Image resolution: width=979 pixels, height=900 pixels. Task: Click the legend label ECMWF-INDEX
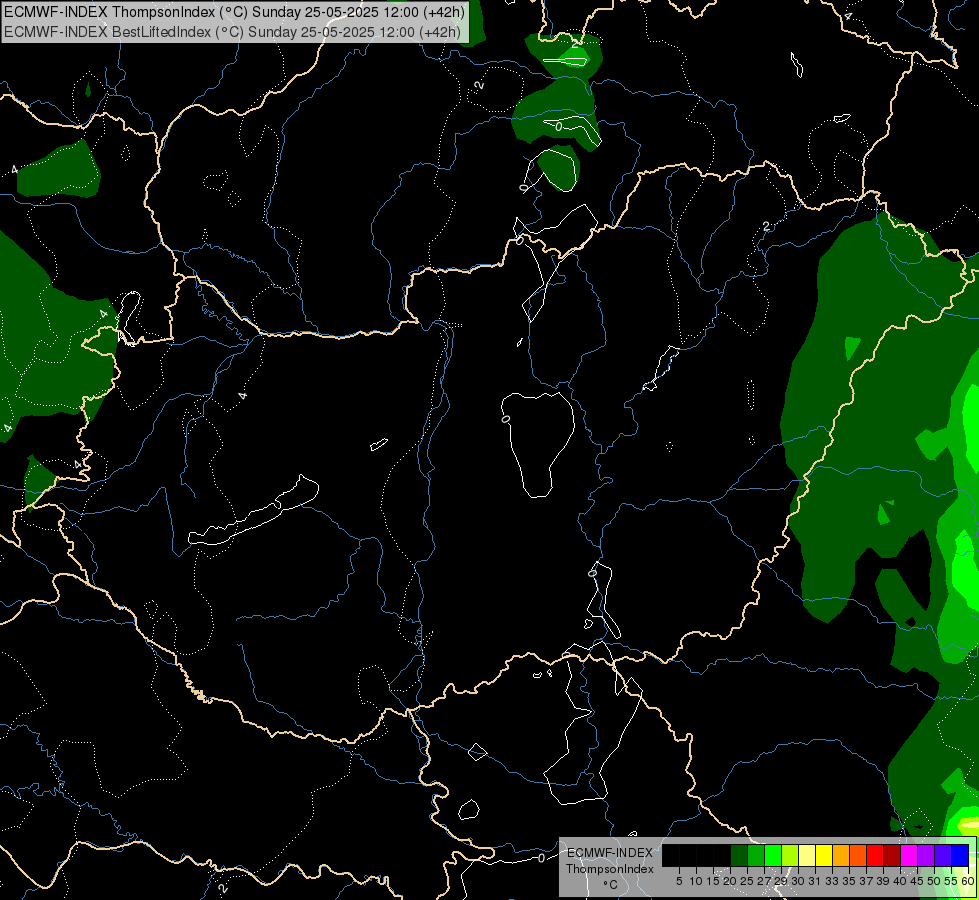610,853
